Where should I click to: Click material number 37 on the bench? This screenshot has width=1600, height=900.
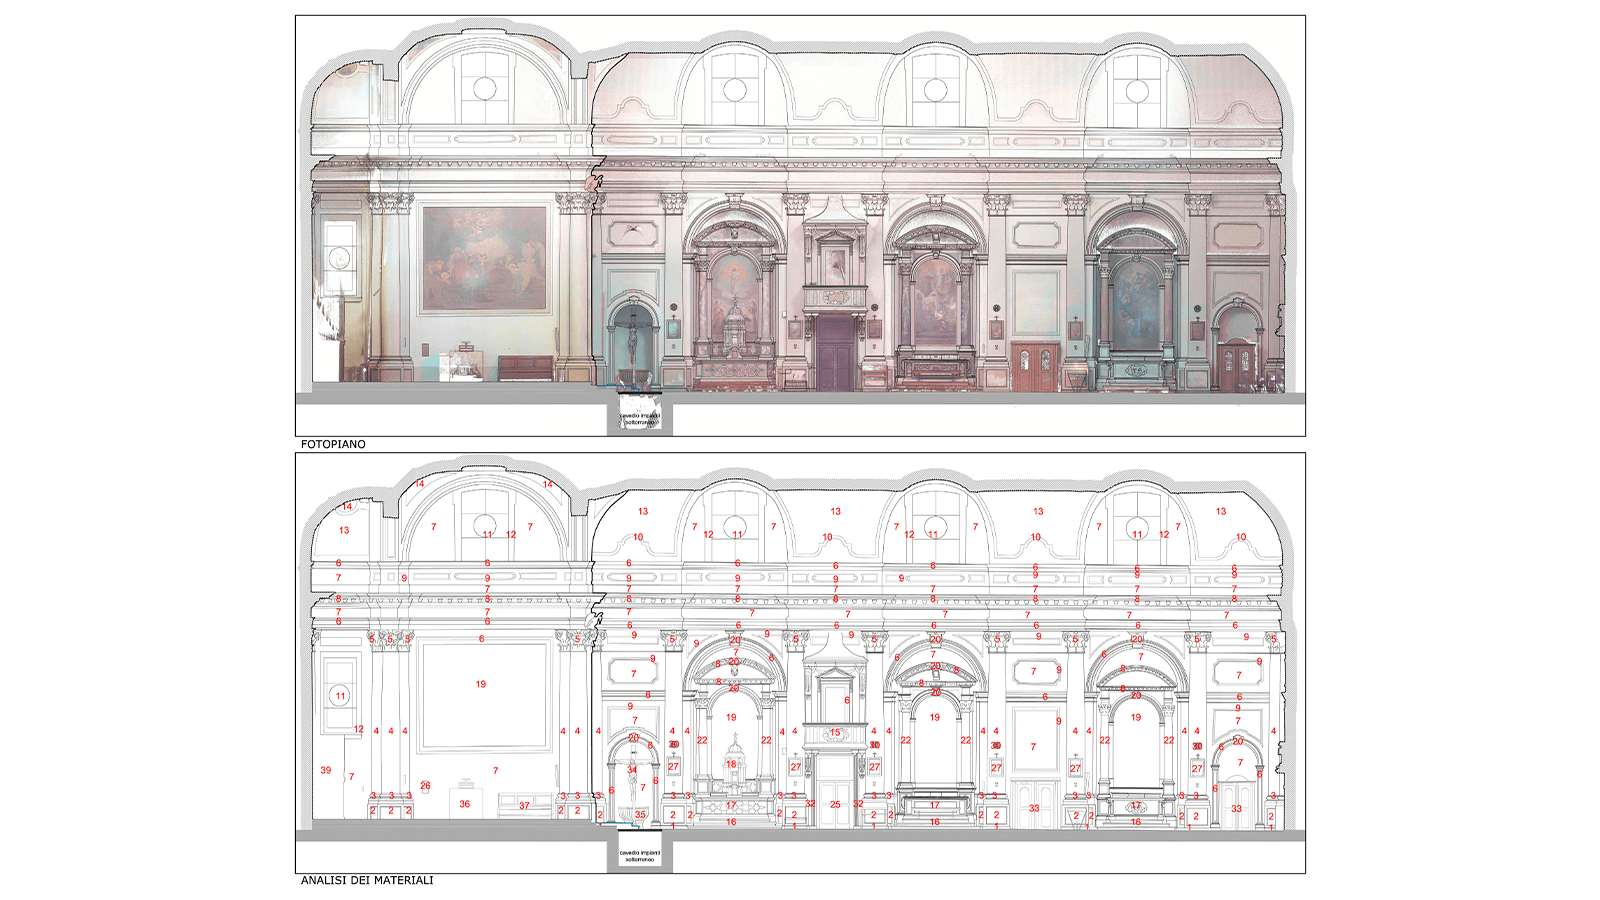524,806
